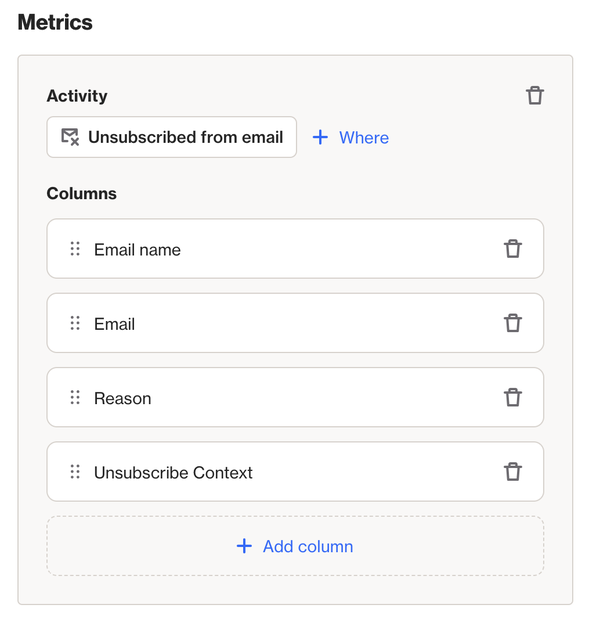Click the Email row drag handle
Image resolution: width=600 pixels, height=619 pixels.
coord(75,323)
